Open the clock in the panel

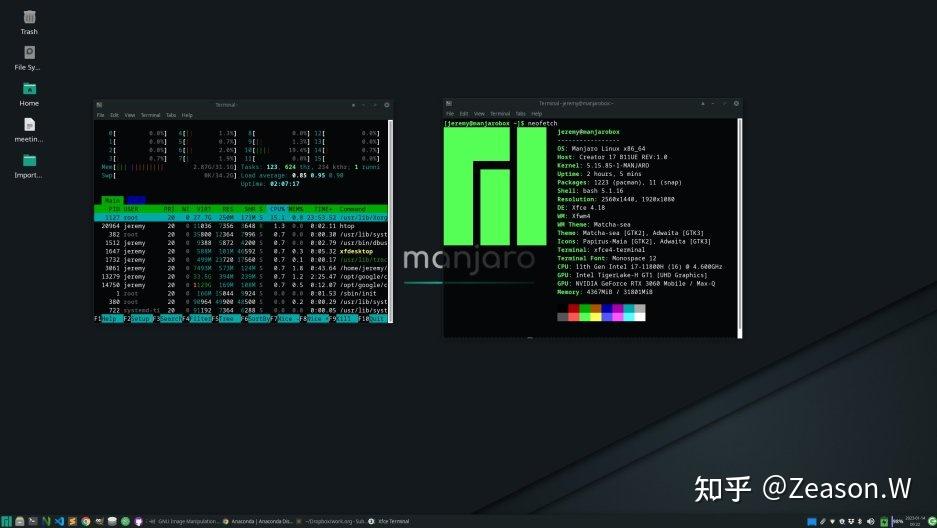pyautogui.click(x=914, y=521)
